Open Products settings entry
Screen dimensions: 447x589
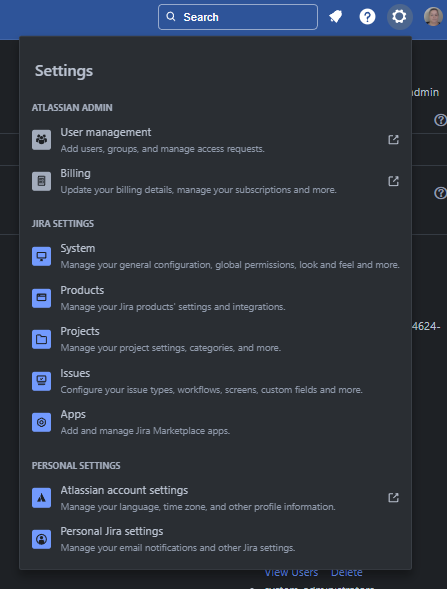[215, 298]
